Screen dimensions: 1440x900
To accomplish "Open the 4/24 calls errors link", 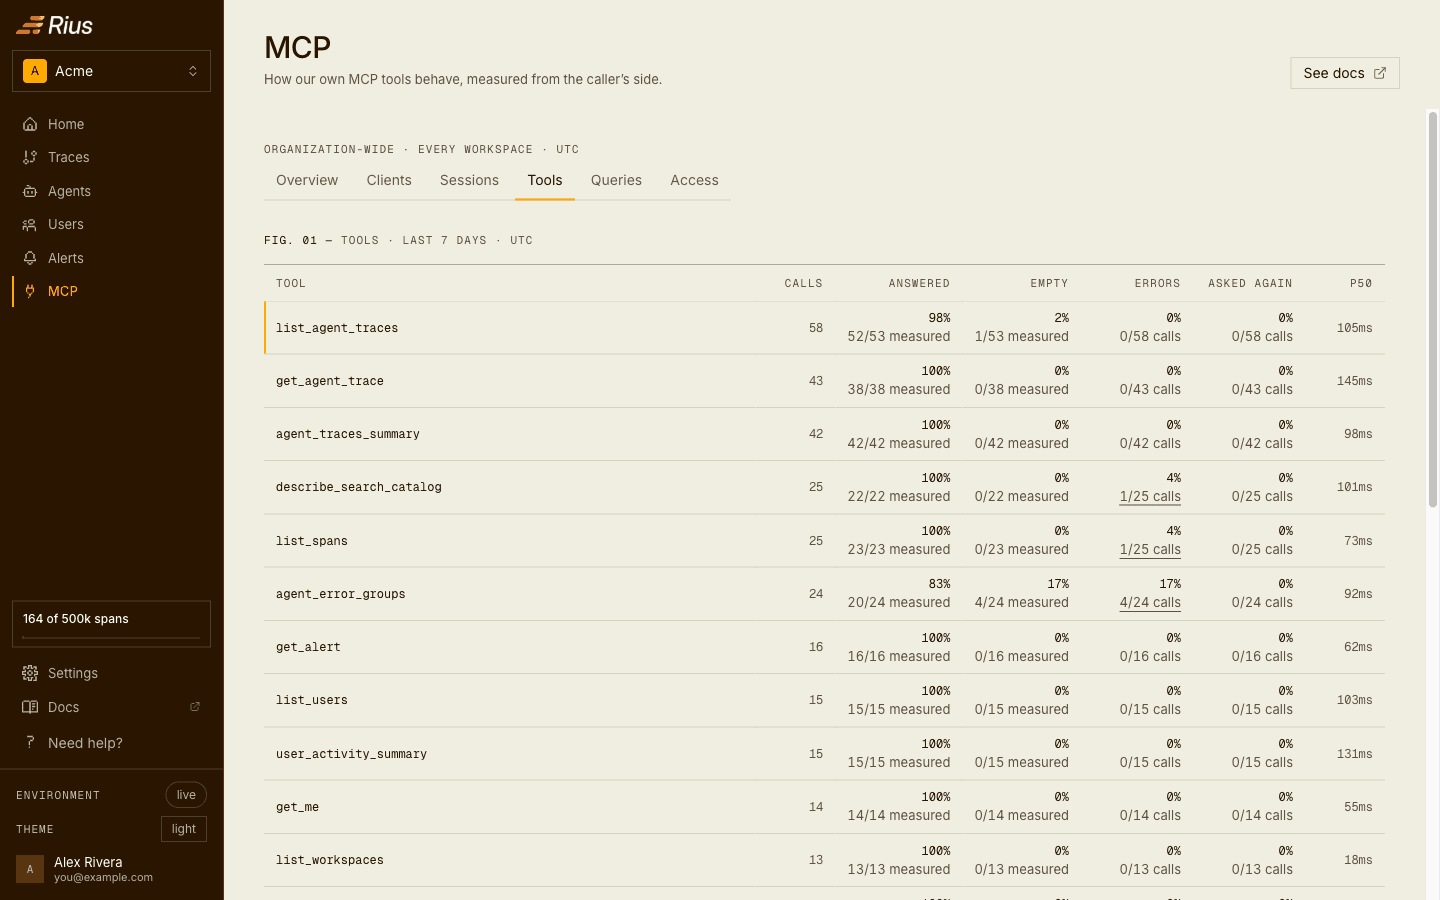I will [1150, 602].
